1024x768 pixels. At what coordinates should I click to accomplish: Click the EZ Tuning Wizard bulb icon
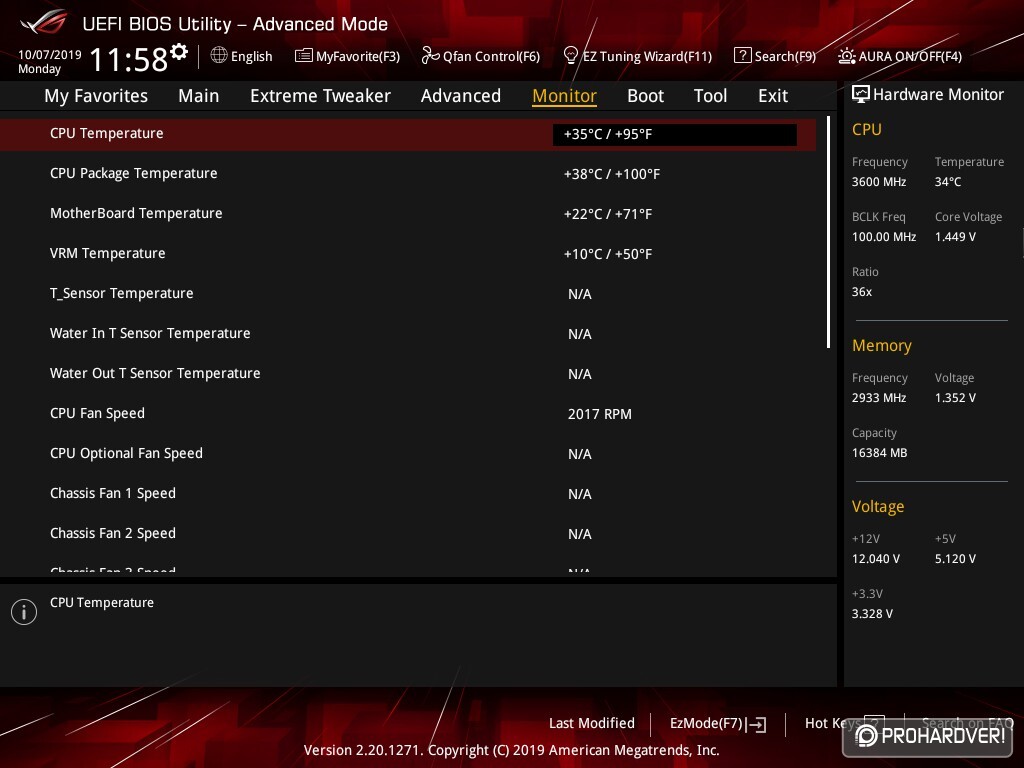click(570, 56)
